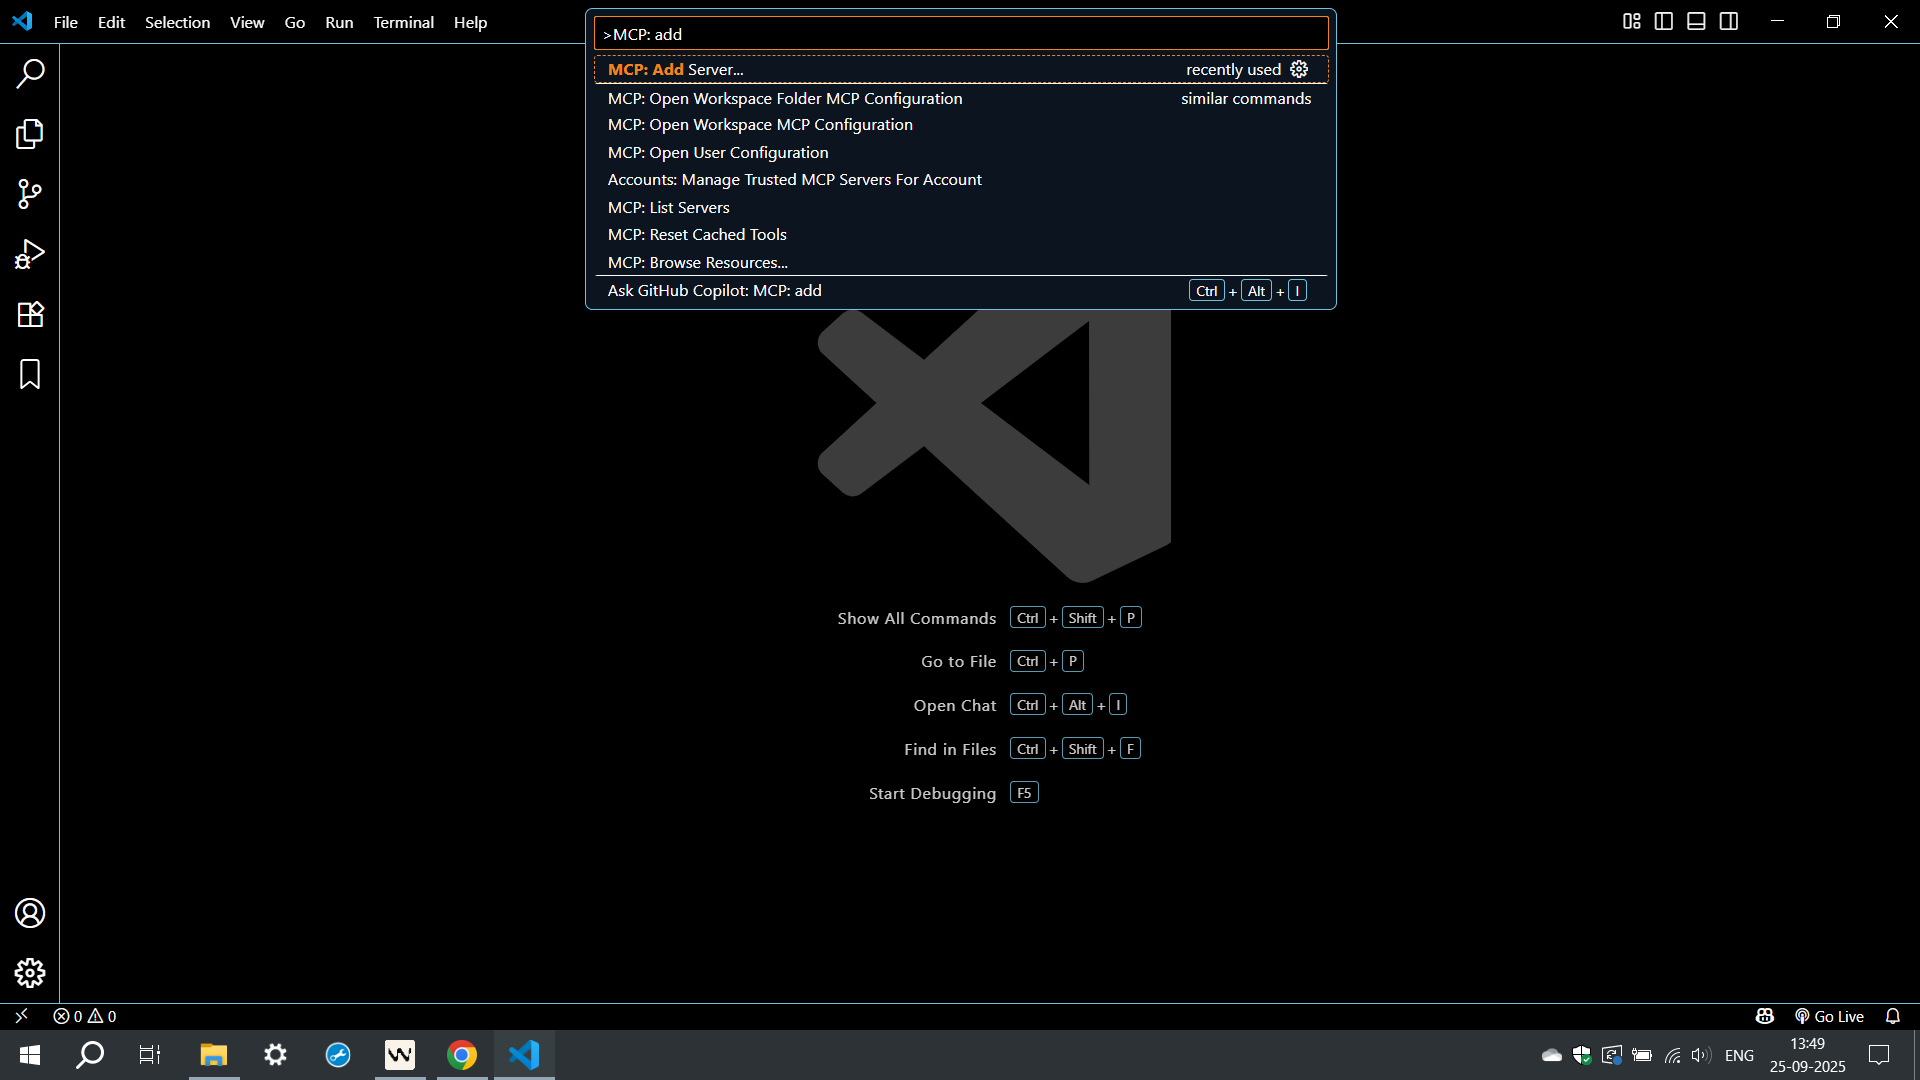Open Chrome from the Windows taskbar
The width and height of the screenshot is (1920, 1080).
click(x=462, y=1055)
